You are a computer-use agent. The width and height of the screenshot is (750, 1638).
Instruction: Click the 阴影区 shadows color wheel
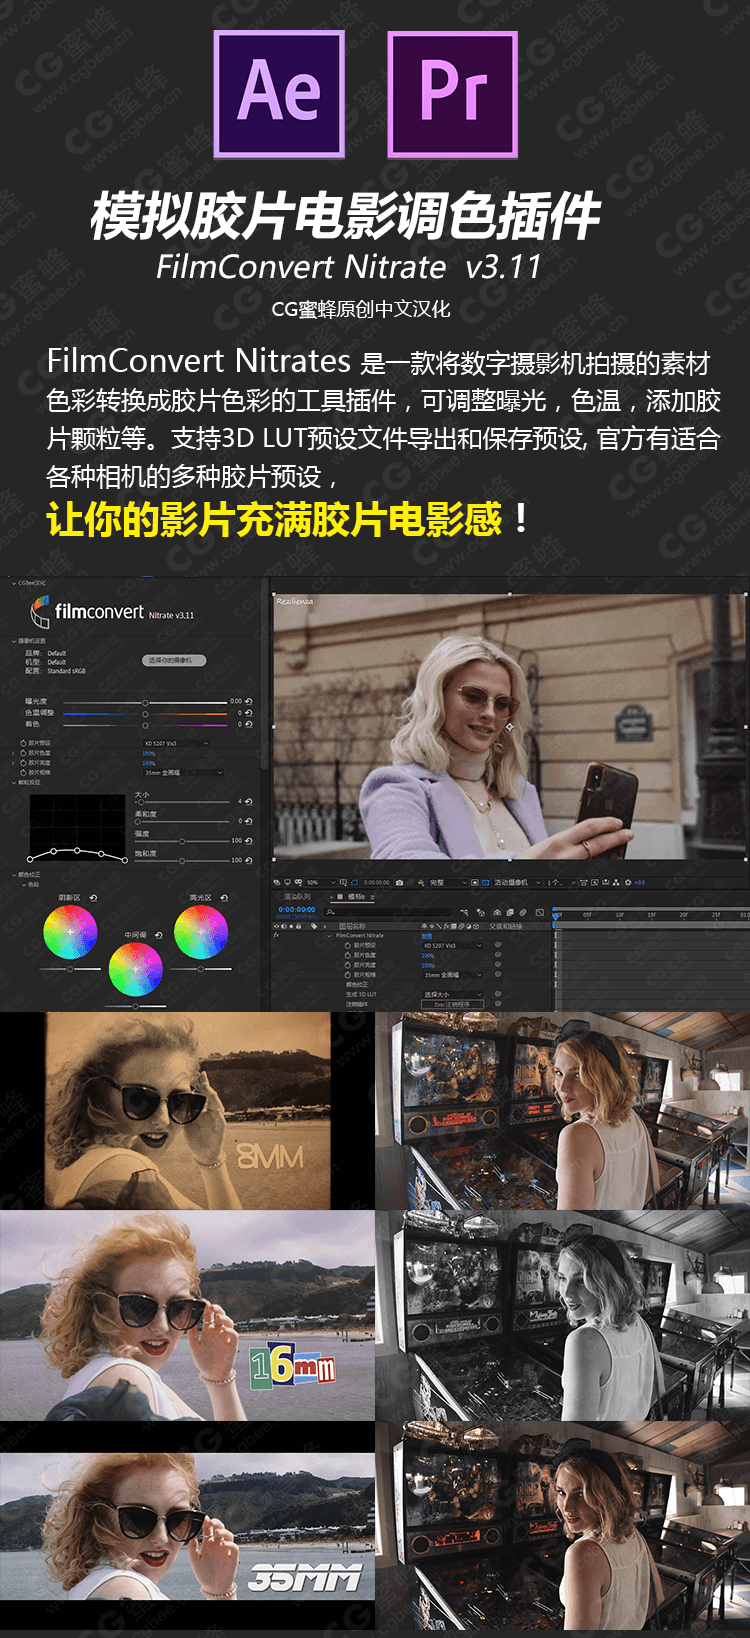tap(70, 931)
